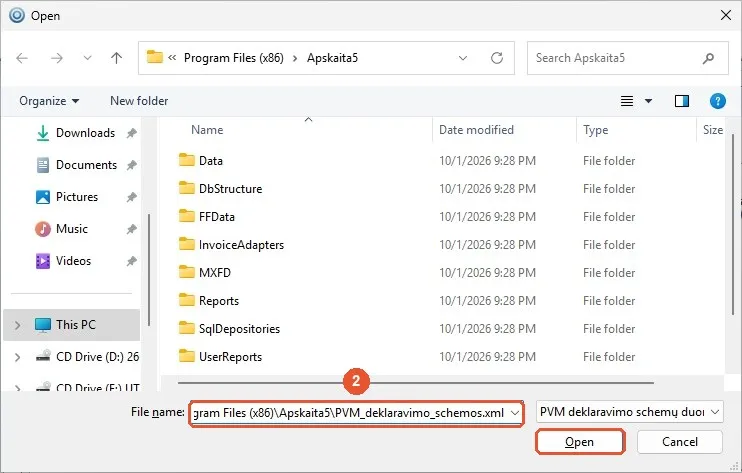The width and height of the screenshot is (742, 473).
Task: Open view options dropdown arrow
Action: tap(648, 101)
